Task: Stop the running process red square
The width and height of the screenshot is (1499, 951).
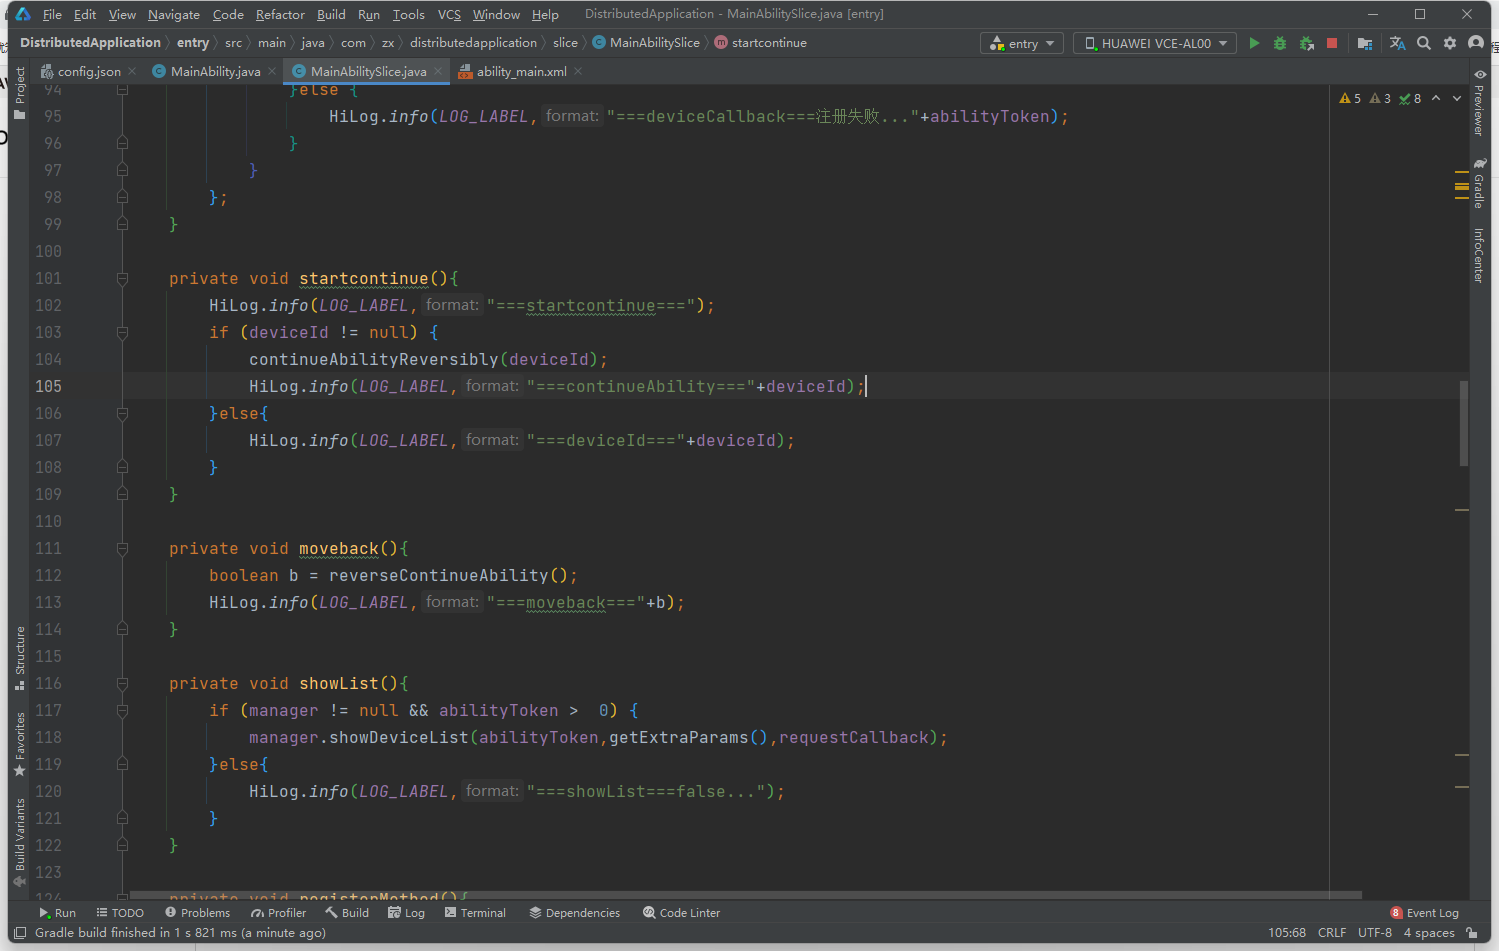Action: [1332, 43]
